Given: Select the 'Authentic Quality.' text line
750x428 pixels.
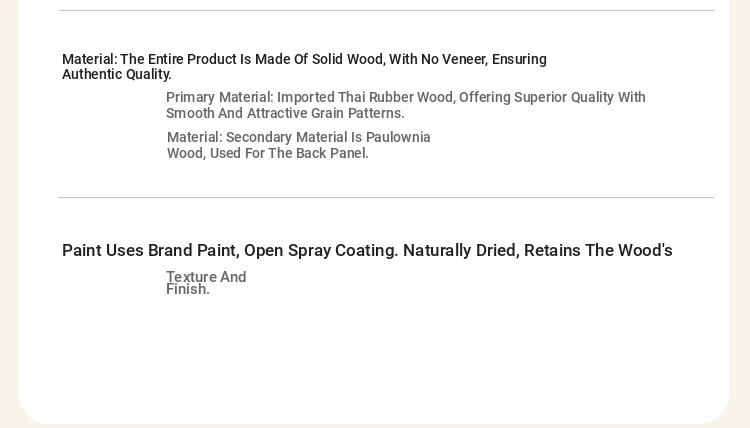Looking at the screenshot, I should (x=117, y=75).
